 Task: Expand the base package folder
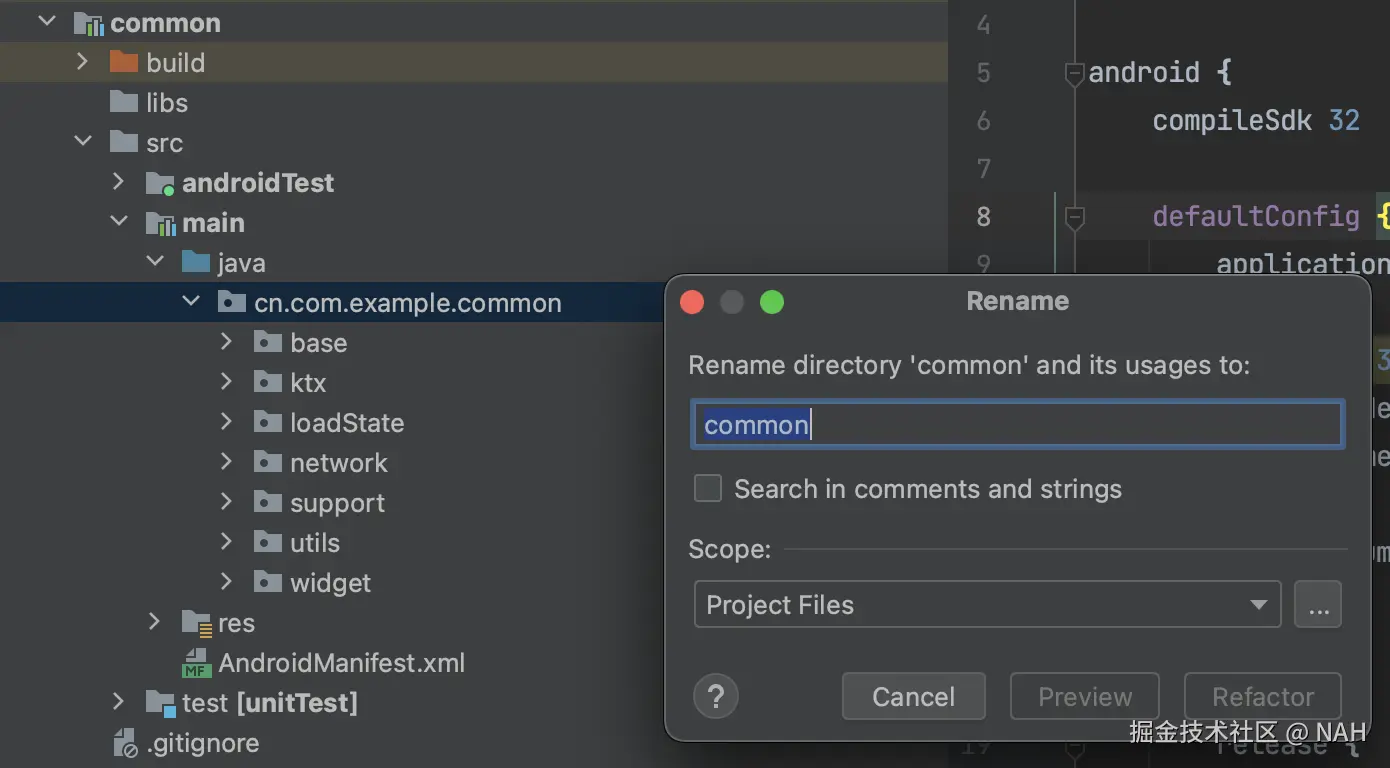tap(226, 342)
